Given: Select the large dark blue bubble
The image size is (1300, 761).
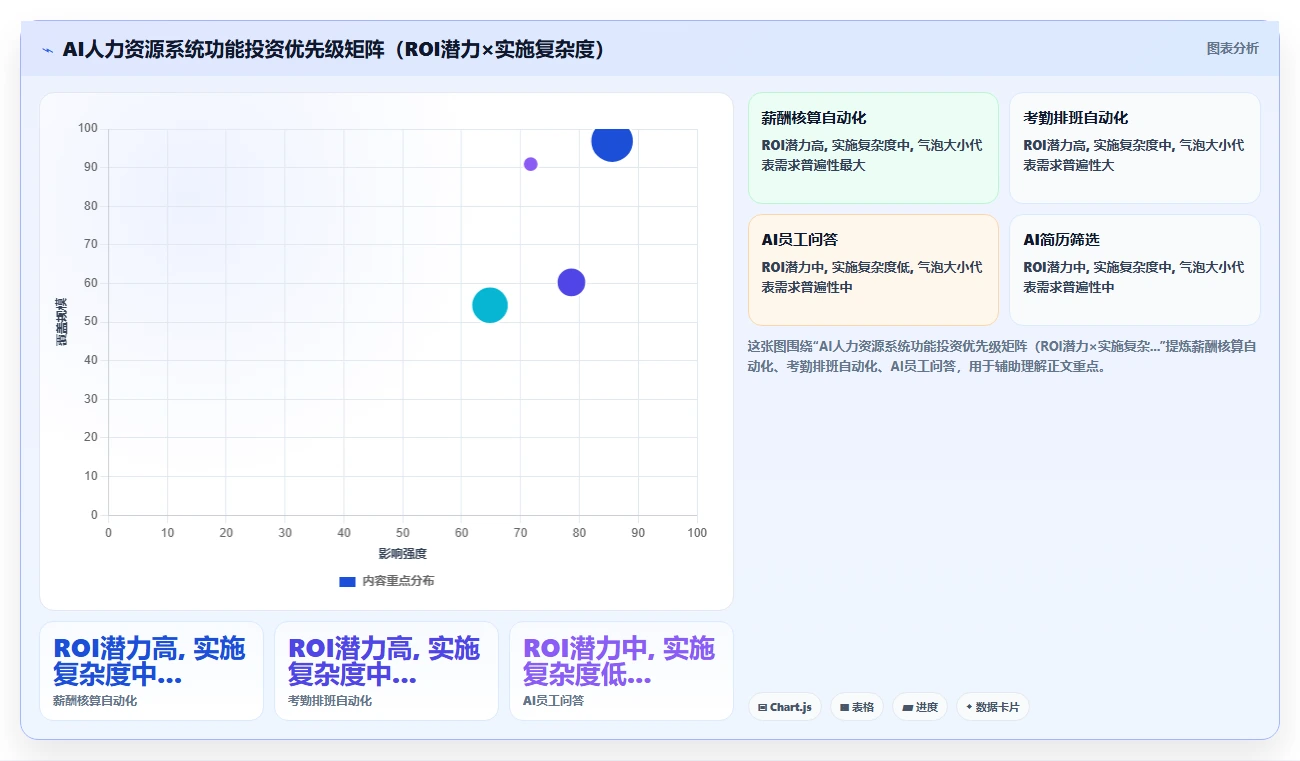Looking at the screenshot, I should pyautogui.click(x=612, y=141).
